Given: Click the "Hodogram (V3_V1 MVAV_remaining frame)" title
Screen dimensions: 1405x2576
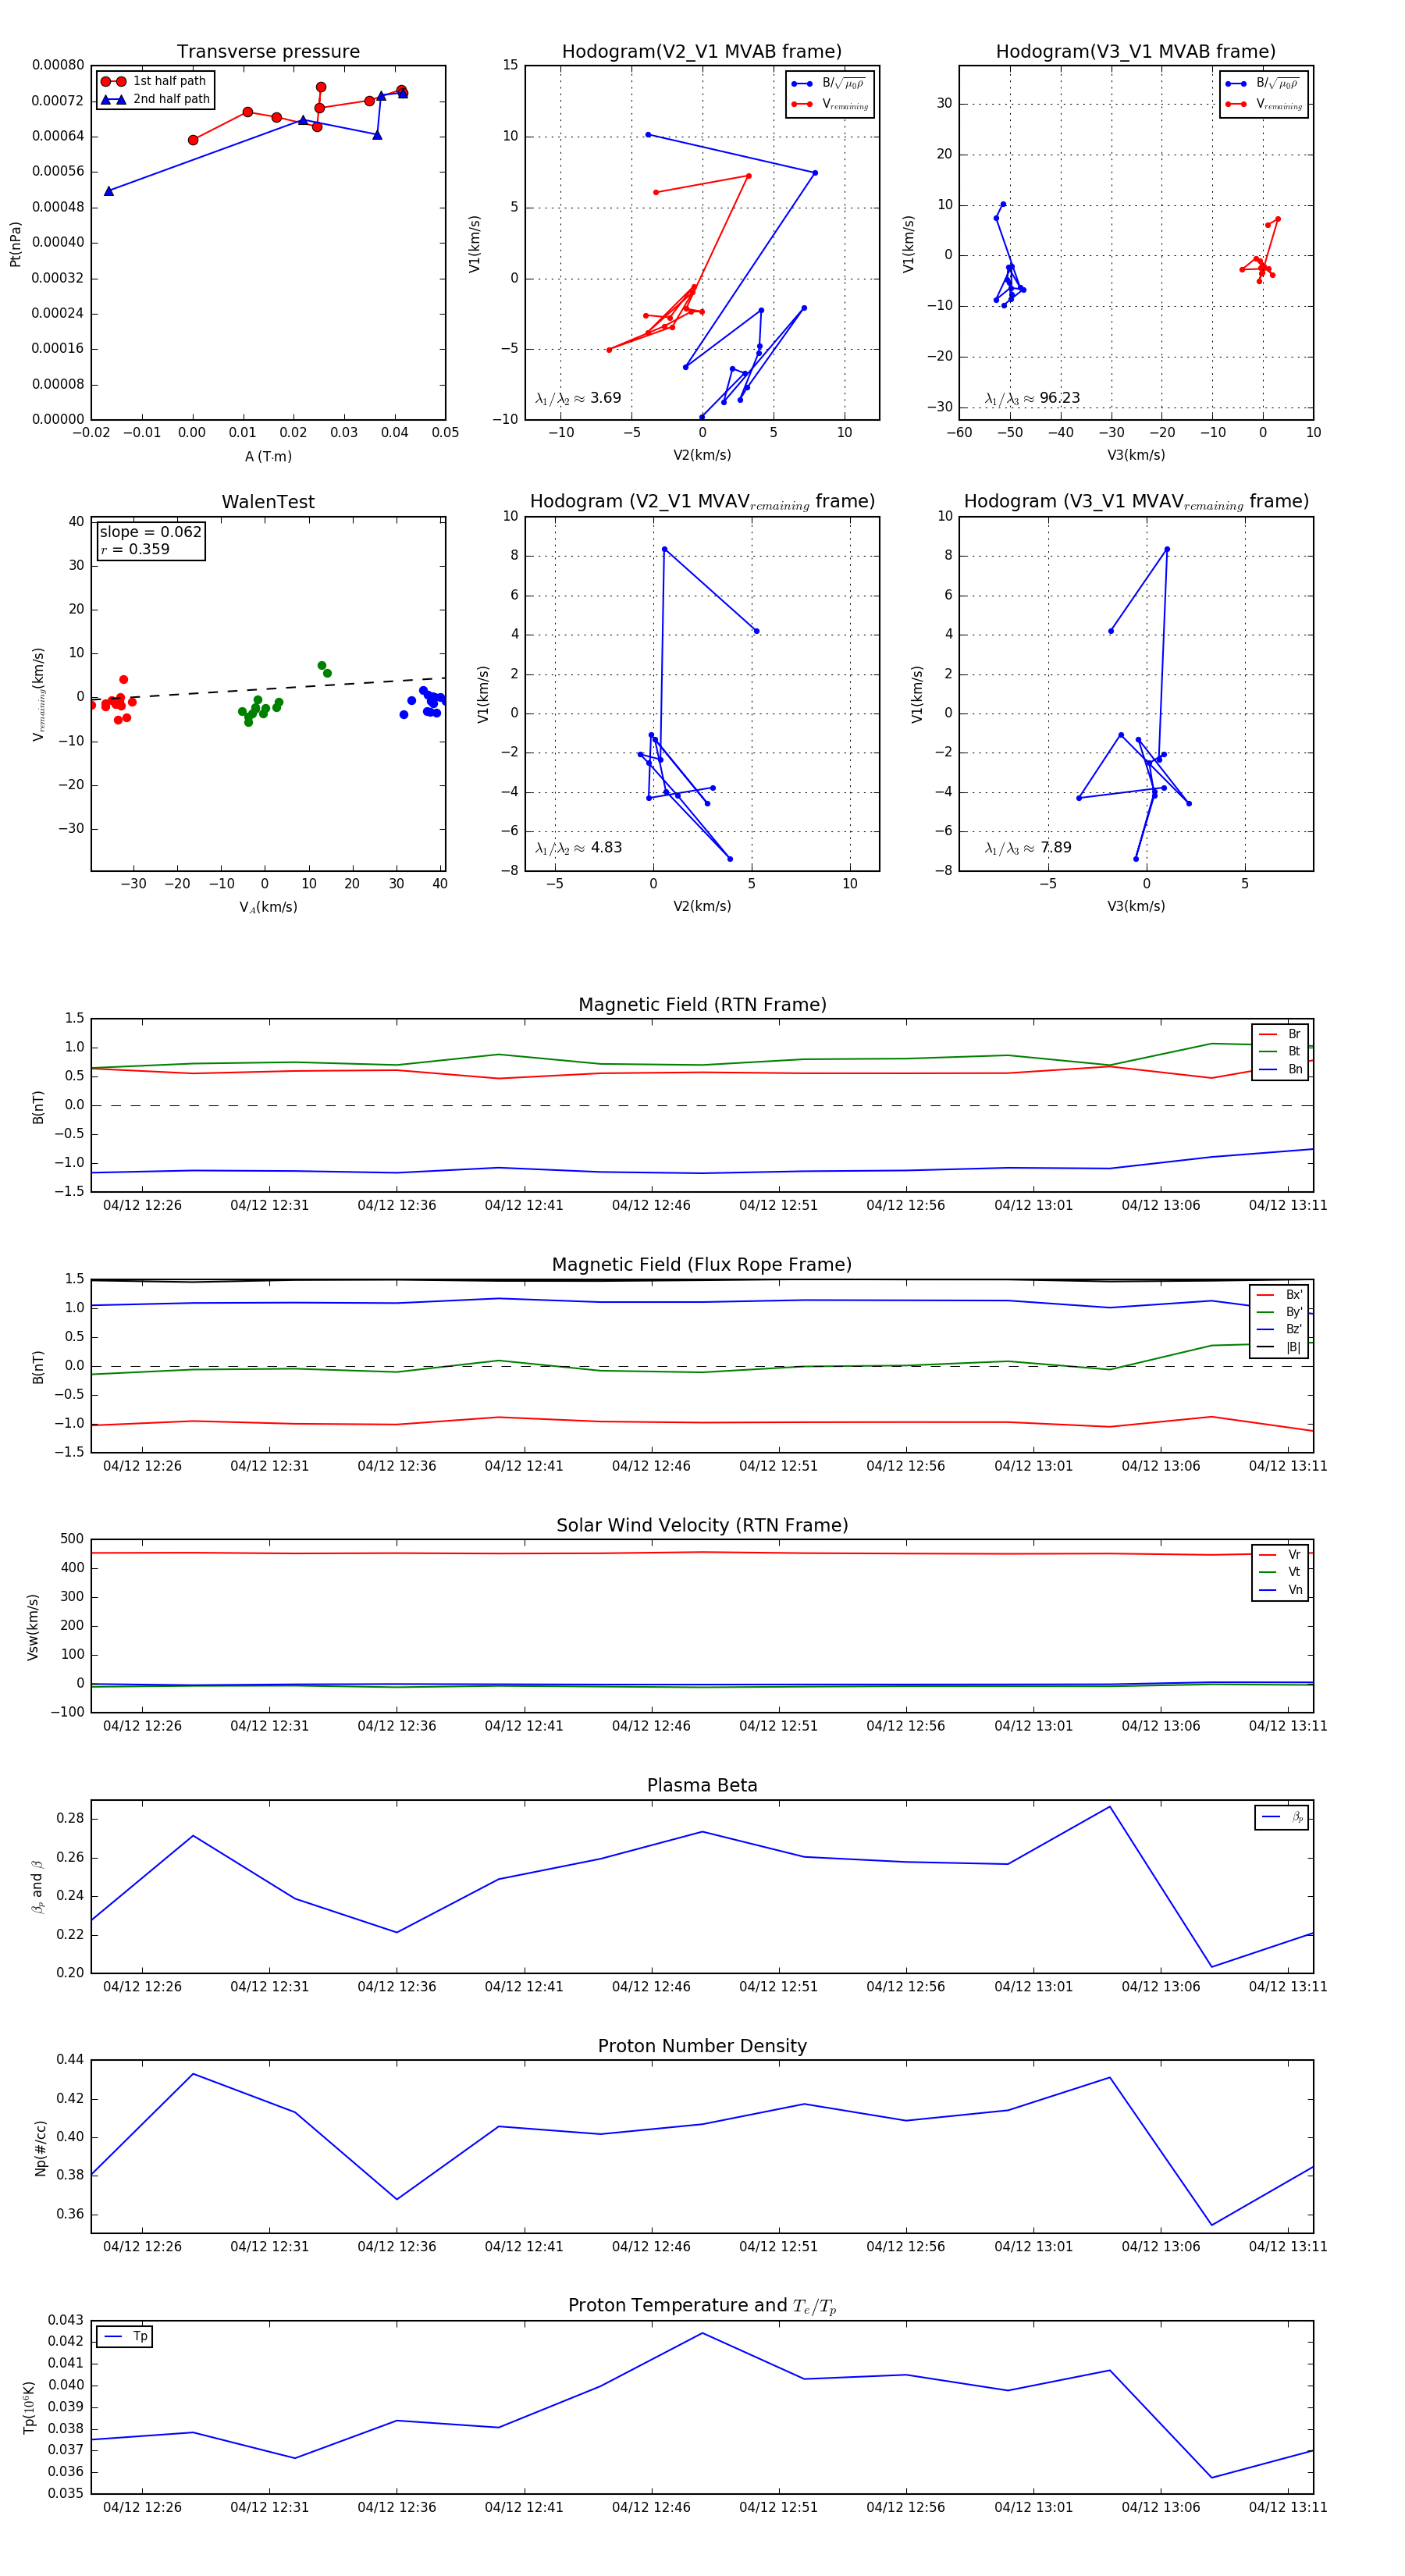Looking at the screenshot, I should [1136, 502].
